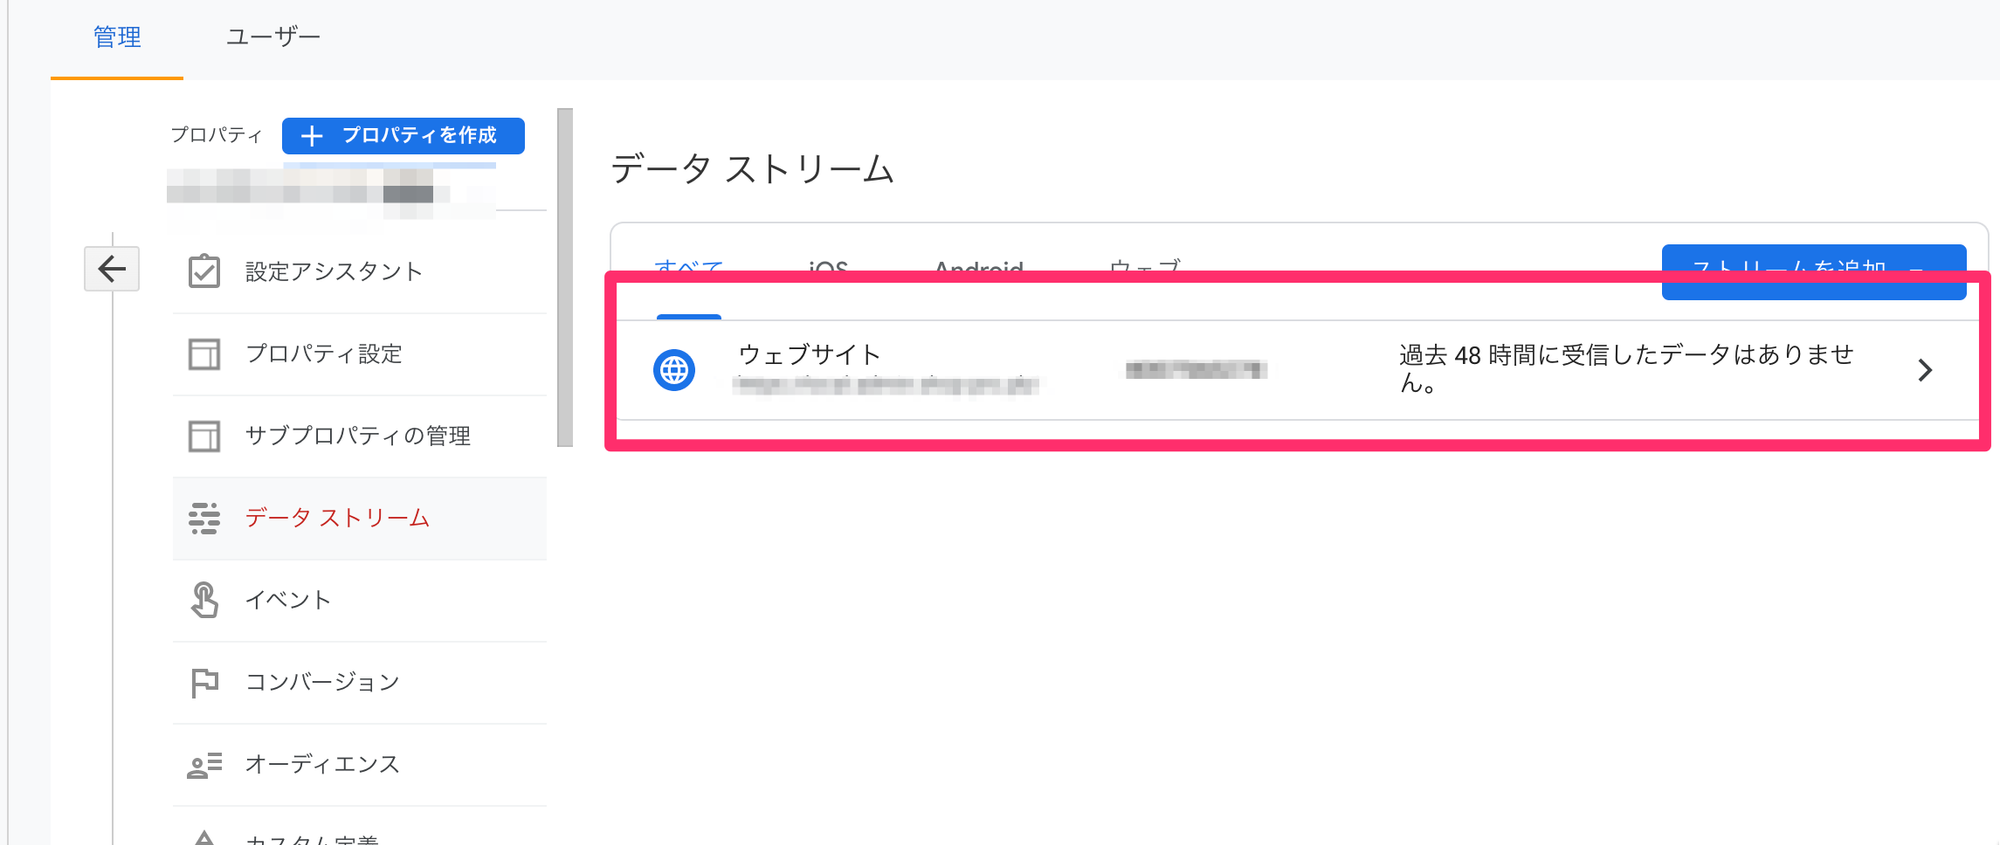
Task: Switch to the 管理 tab
Action: click(117, 37)
